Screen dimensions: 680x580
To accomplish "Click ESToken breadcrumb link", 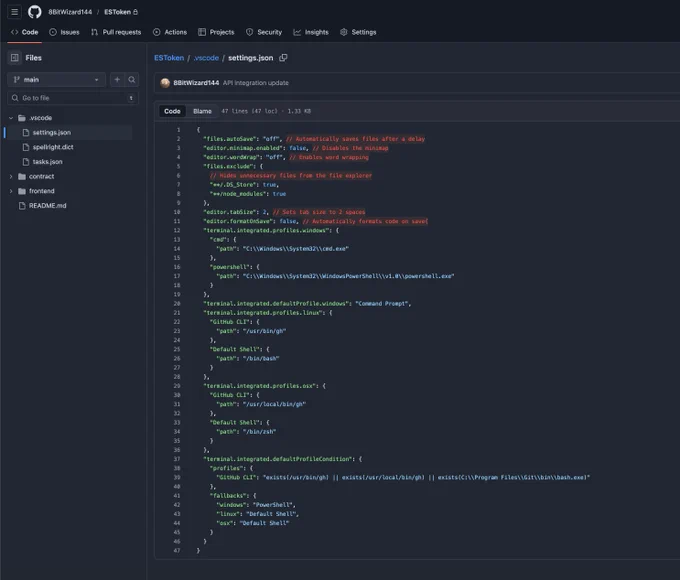I will [x=169, y=58].
